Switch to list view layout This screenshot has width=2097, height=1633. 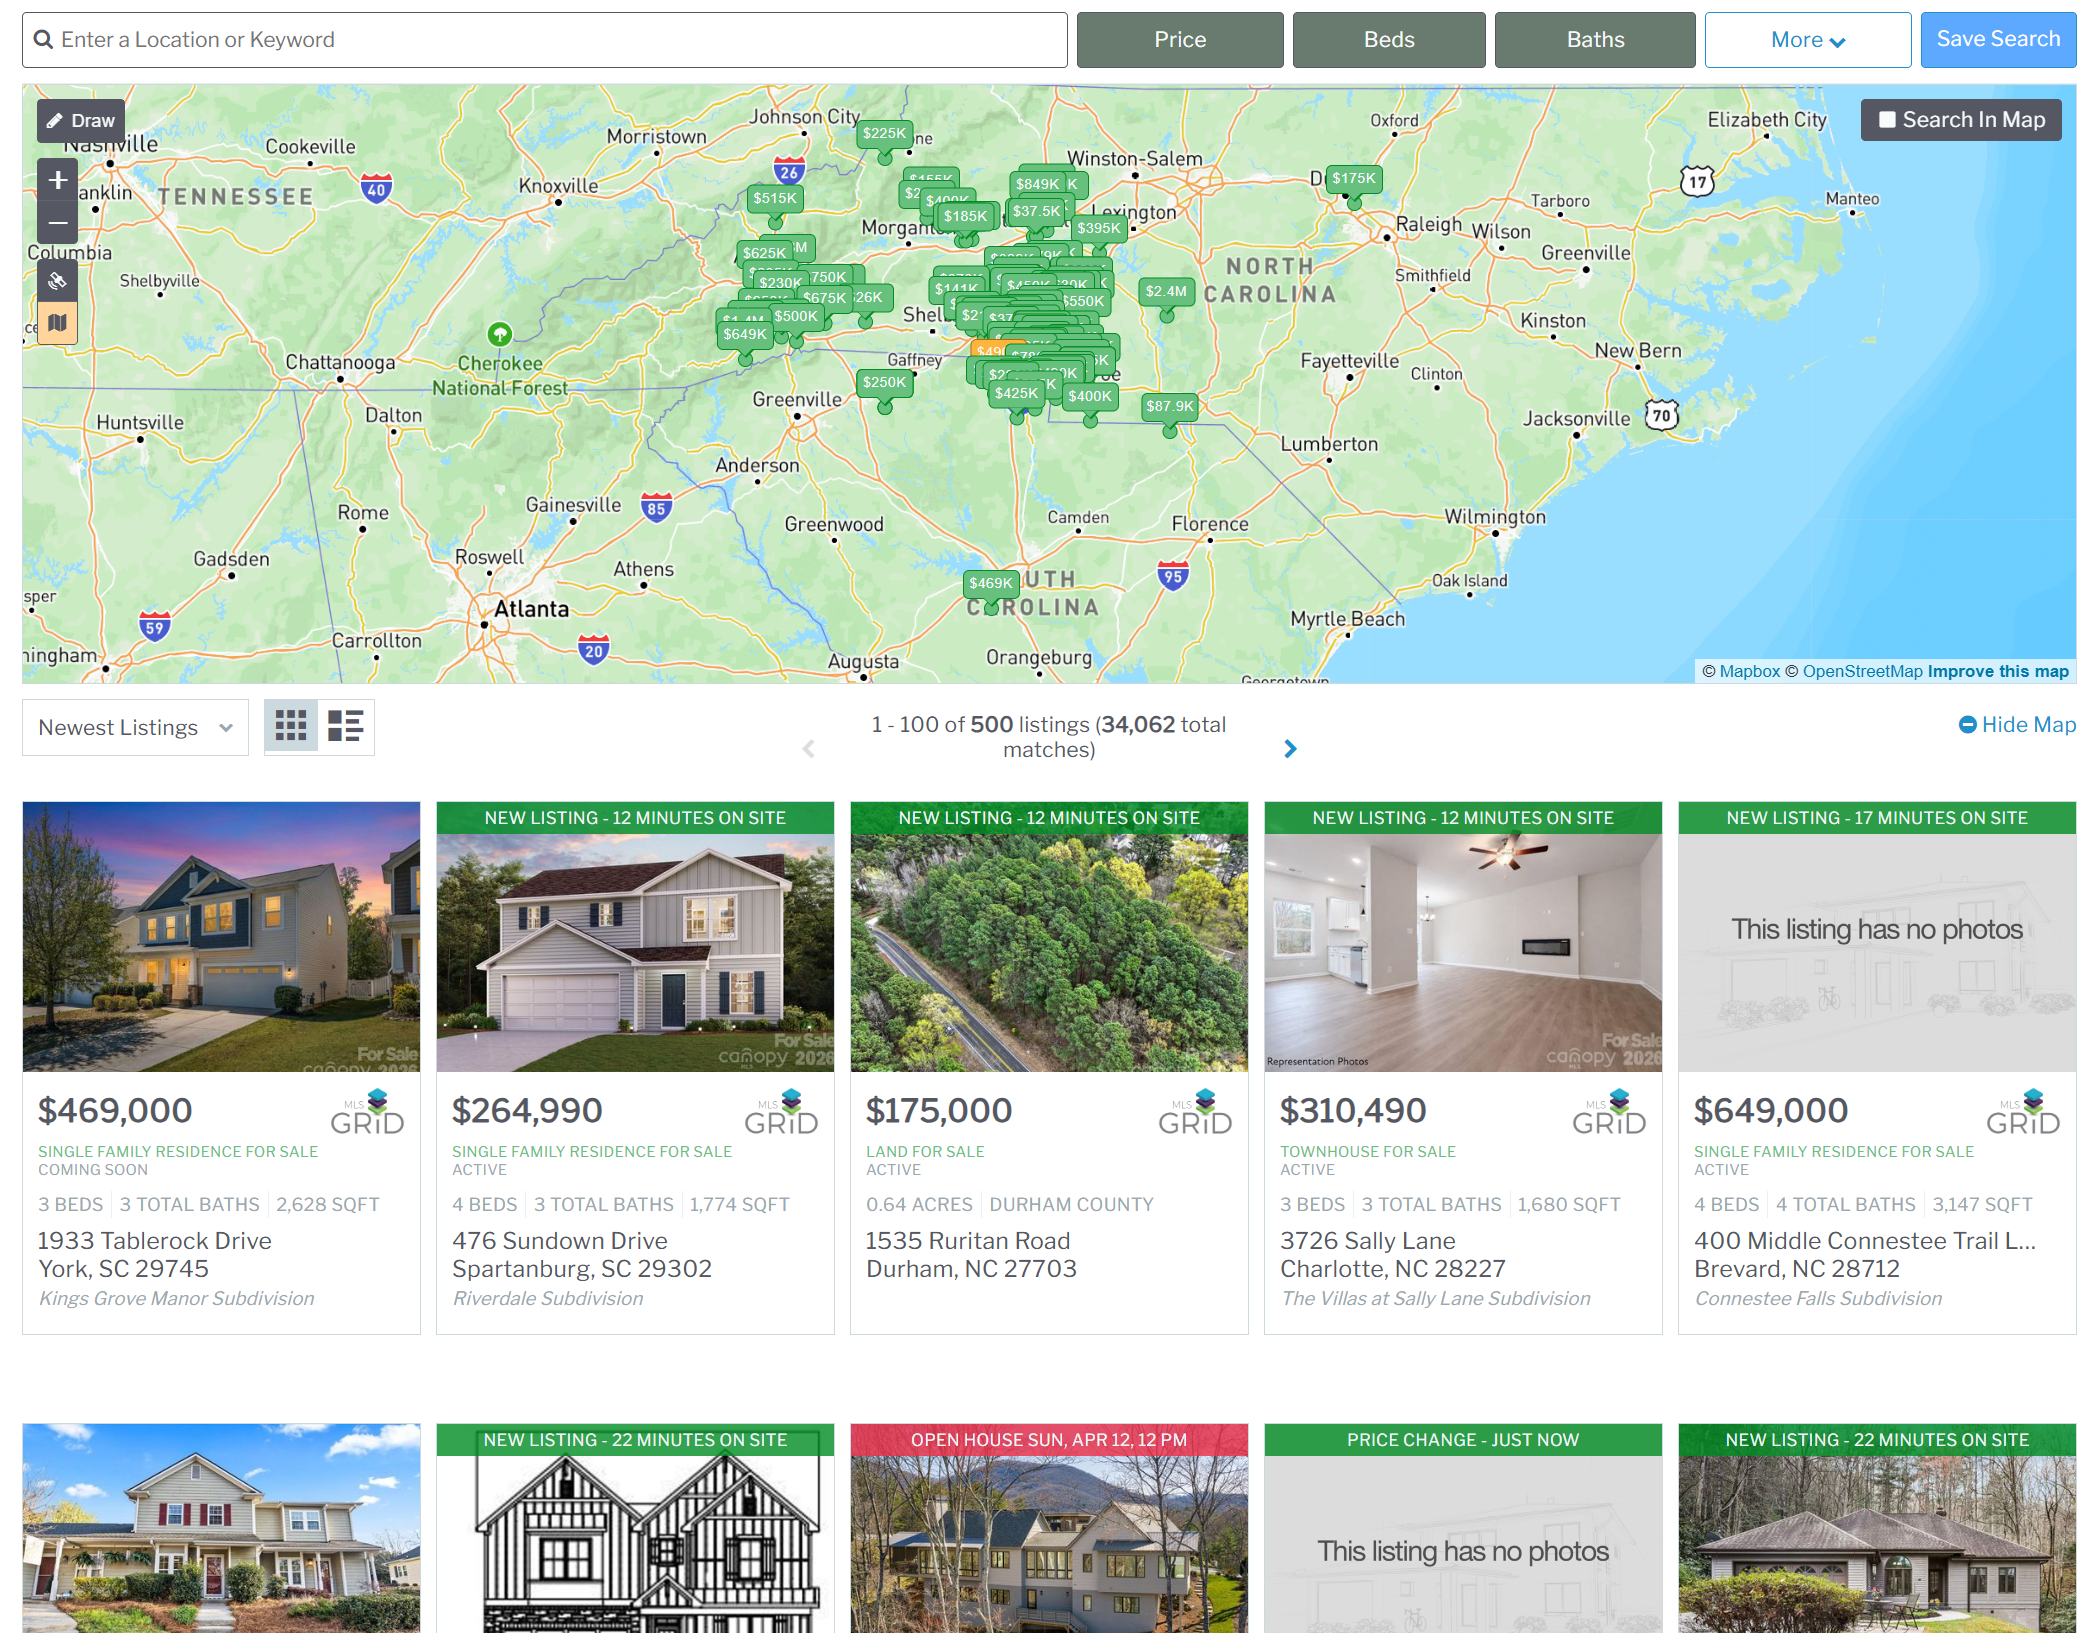(346, 726)
